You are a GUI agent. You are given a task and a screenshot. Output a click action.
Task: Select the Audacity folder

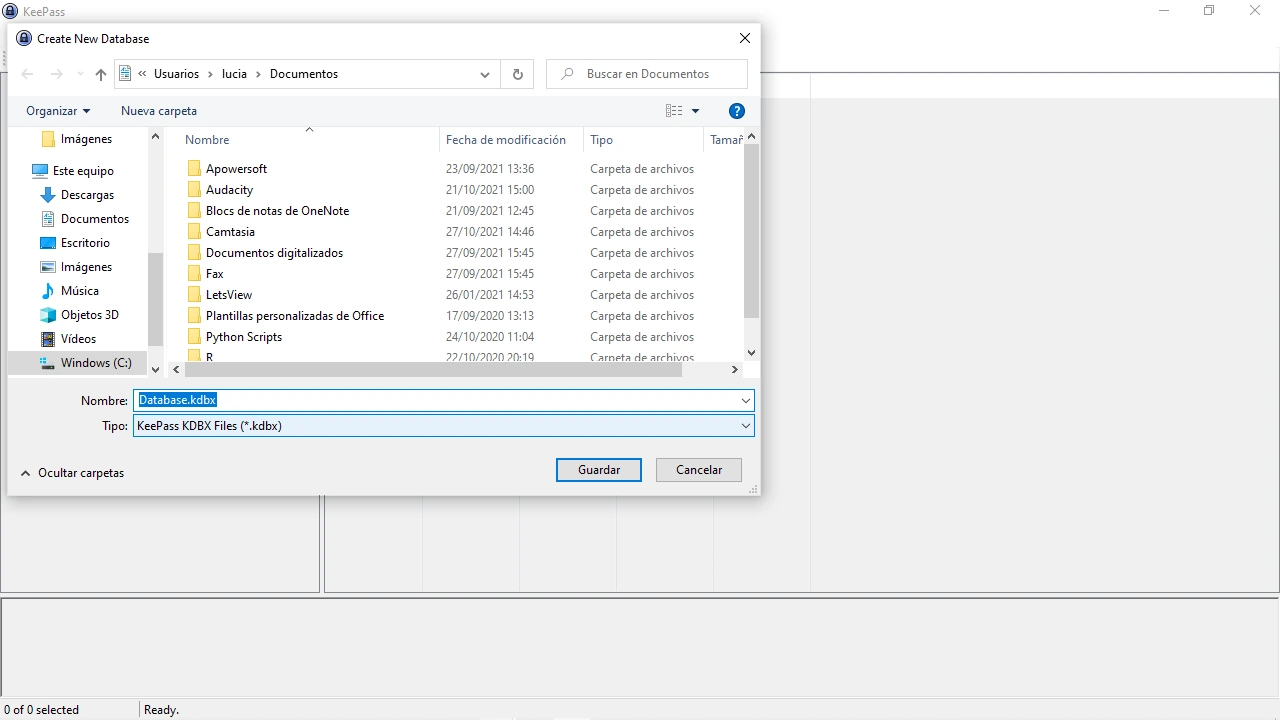click(x=229, y=190)
